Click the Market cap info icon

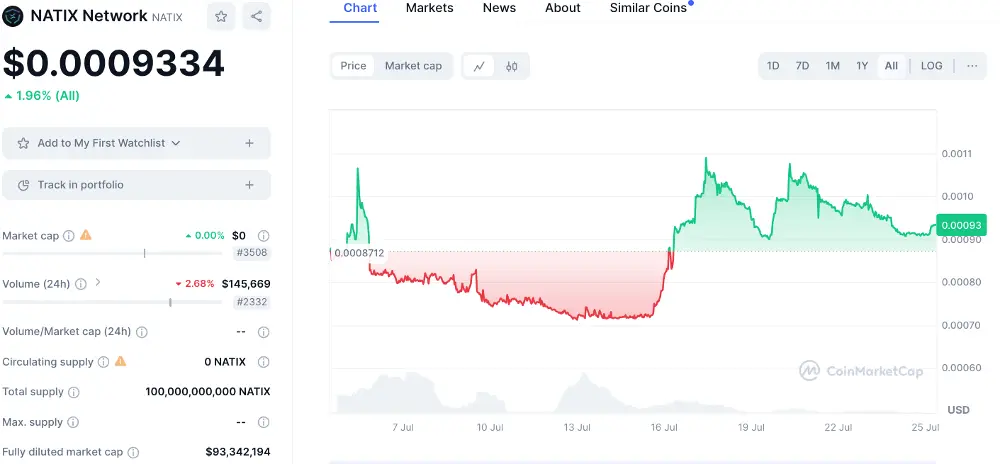click(x=69, y=236)
